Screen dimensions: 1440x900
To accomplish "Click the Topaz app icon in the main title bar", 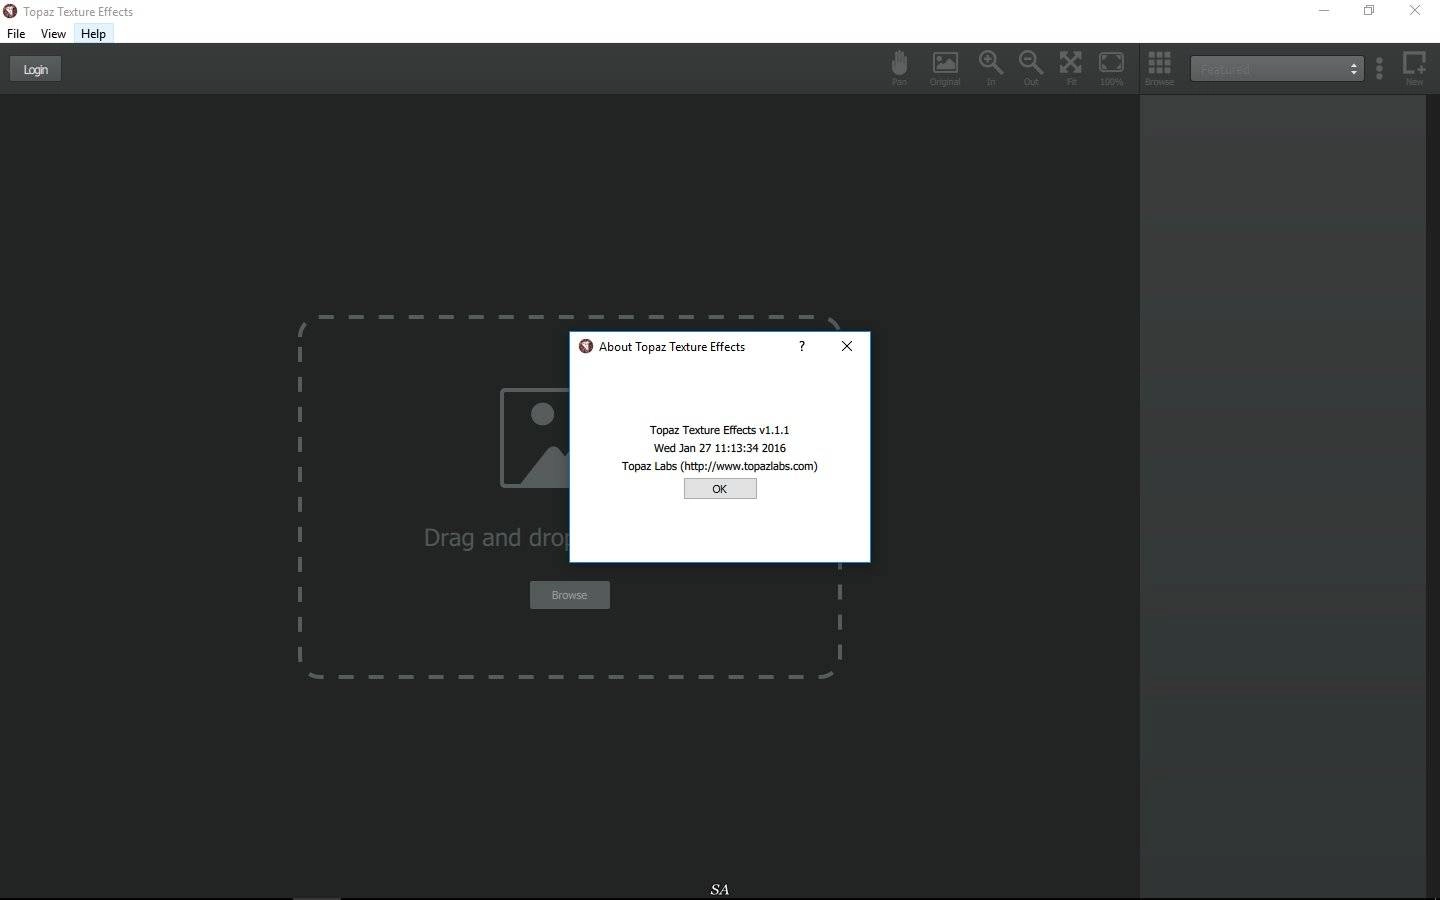I will pos(10,11).
